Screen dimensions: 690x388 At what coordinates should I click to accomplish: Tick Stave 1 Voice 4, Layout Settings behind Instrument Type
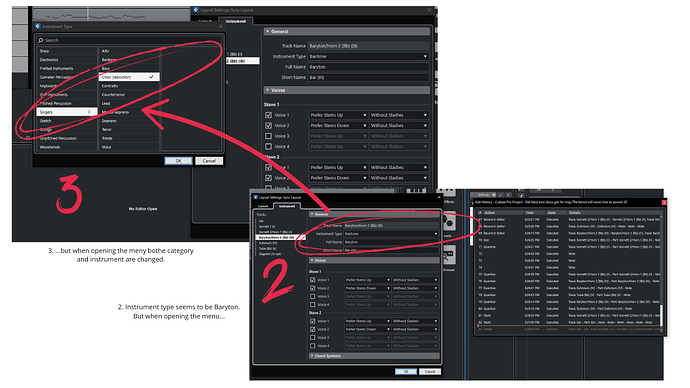(268, 146)
